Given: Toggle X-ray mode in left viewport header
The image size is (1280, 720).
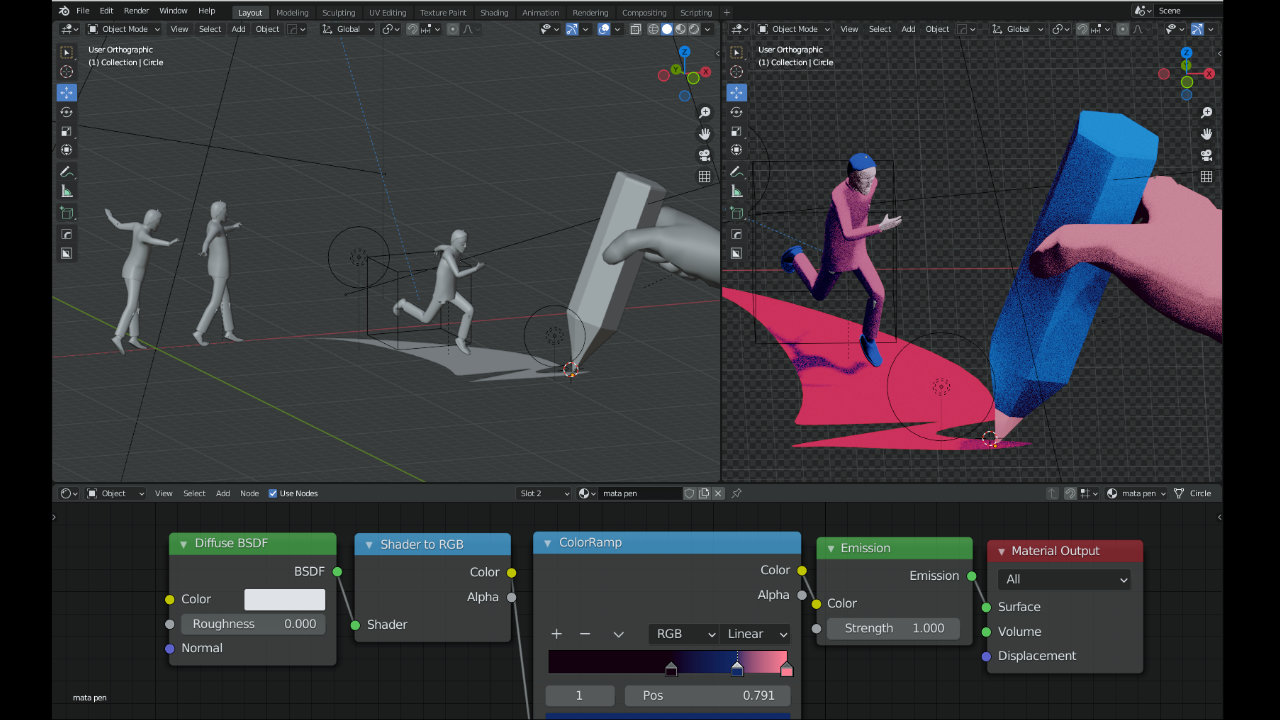Looking at the screenshot, I should pyautogui.click(x=636, y=29).
